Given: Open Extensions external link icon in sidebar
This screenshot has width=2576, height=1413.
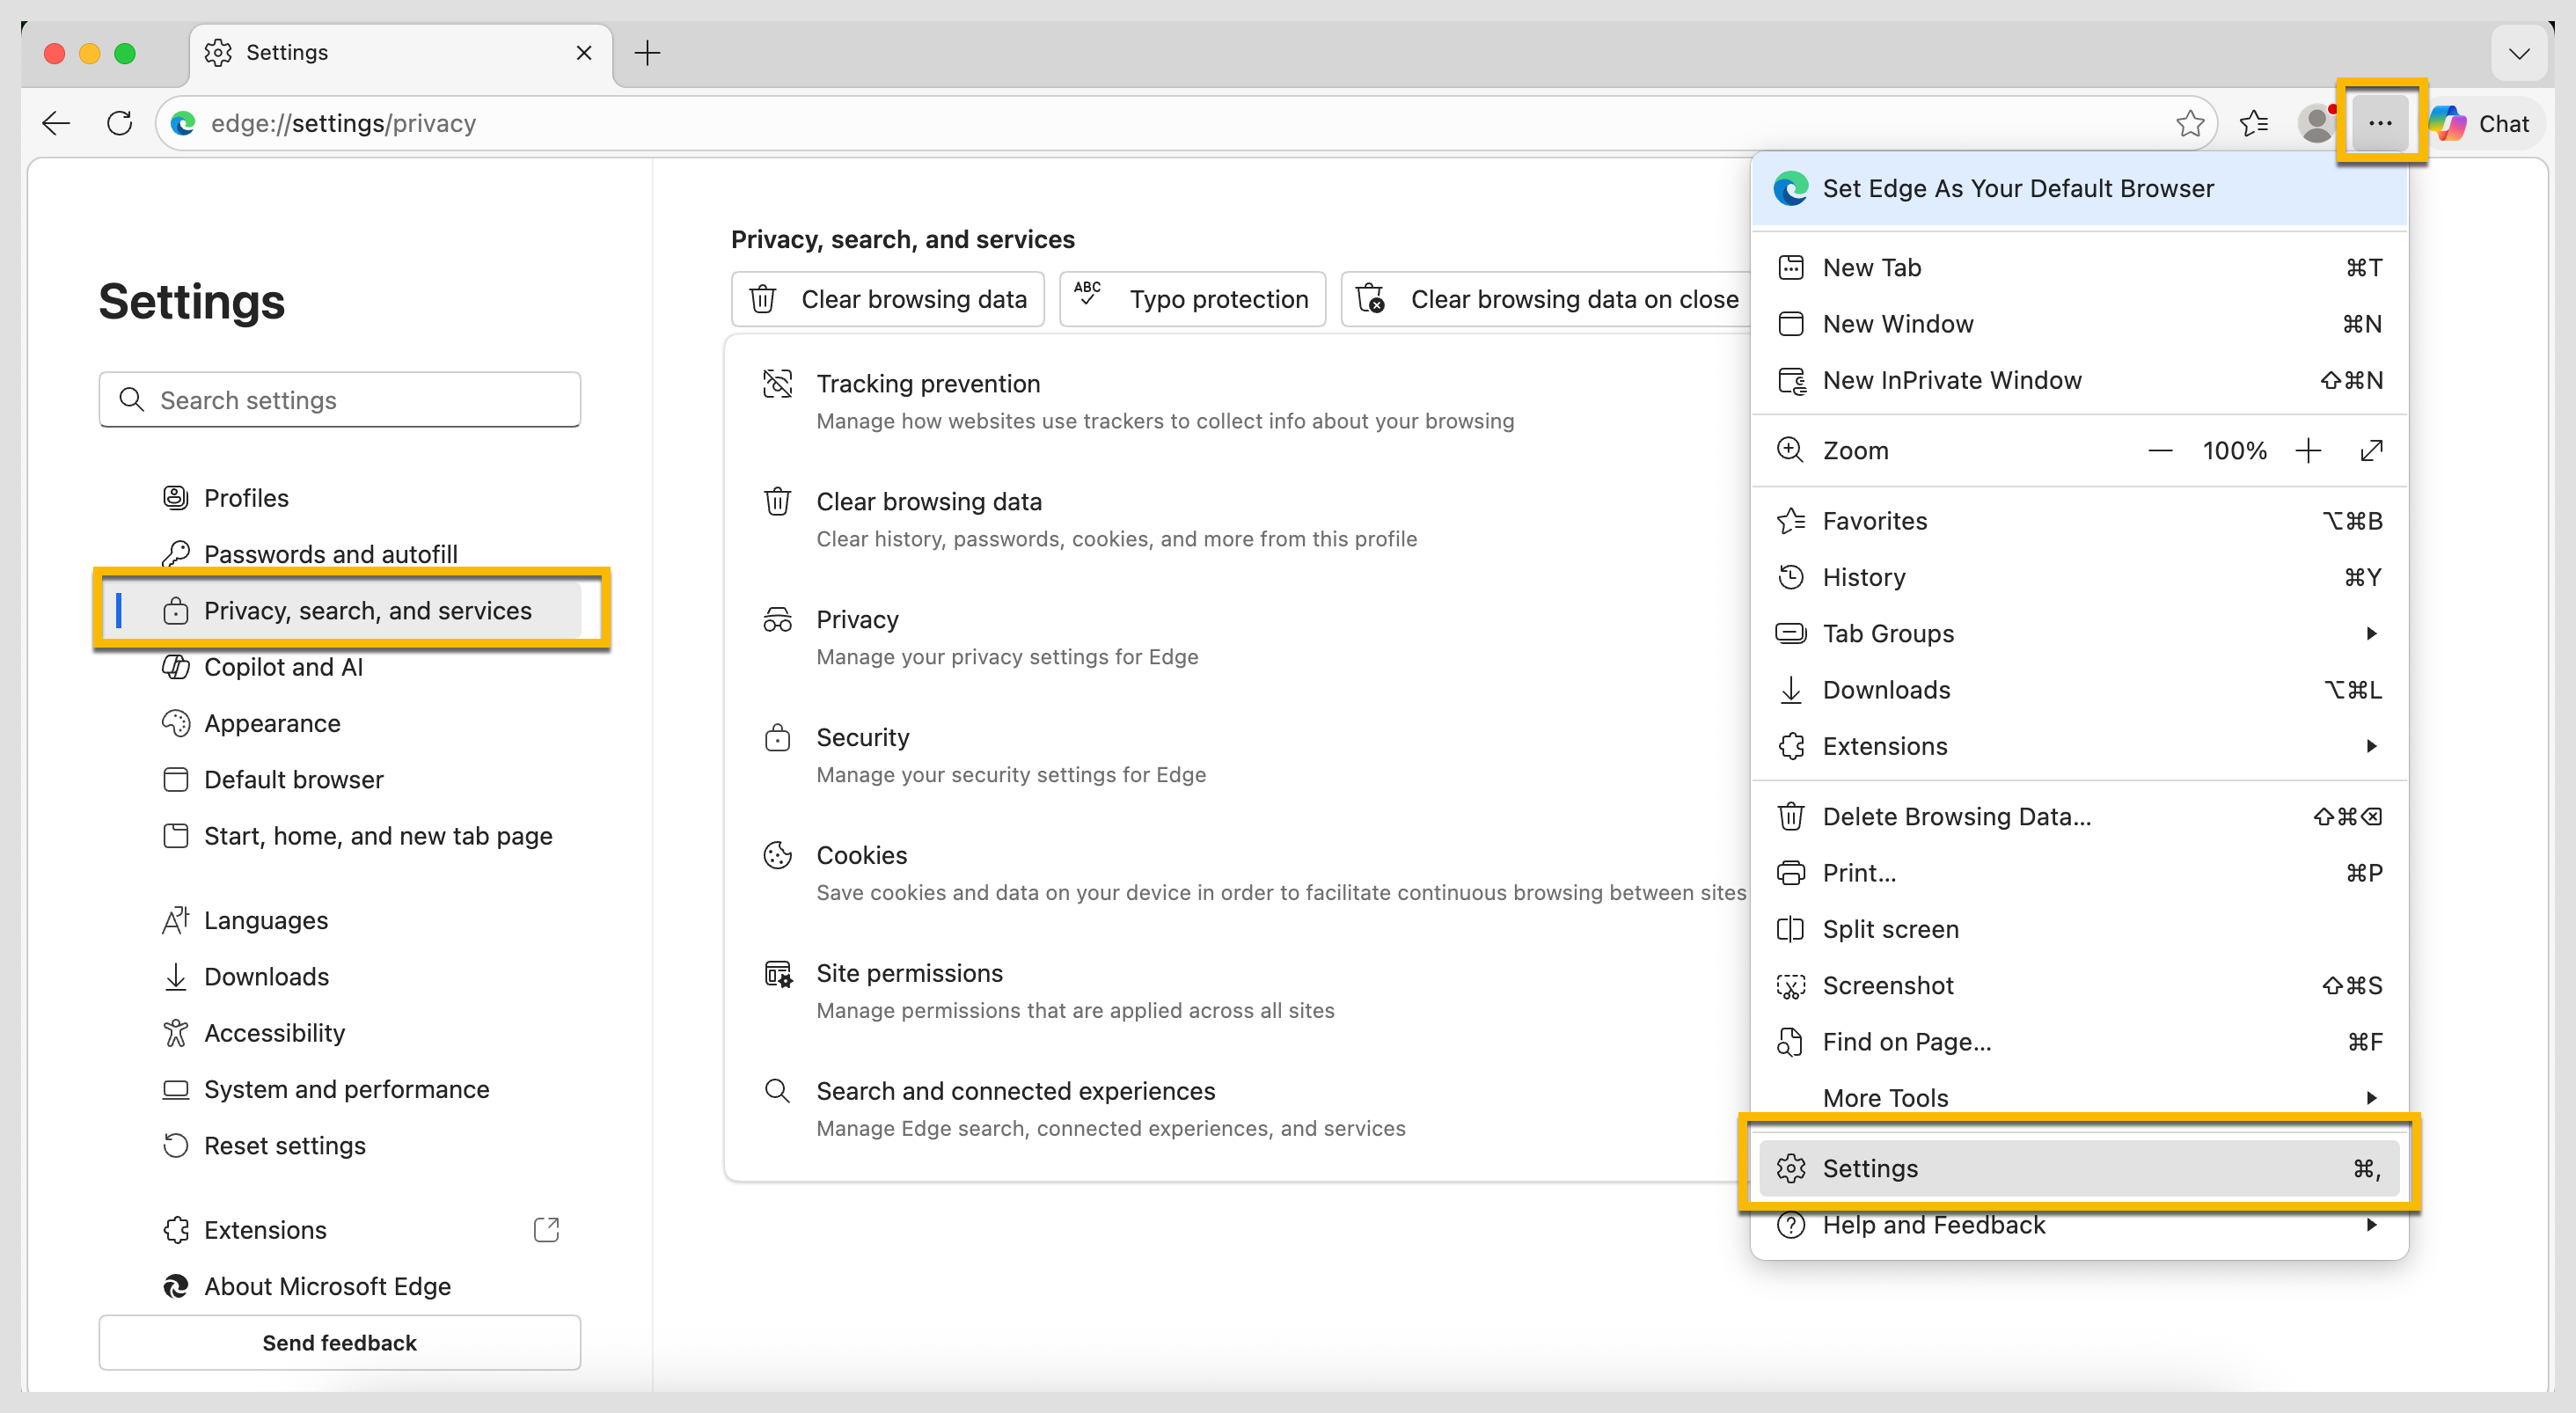Looking at the screenshot, I should pyautogui.click(x=546, y=1230).
